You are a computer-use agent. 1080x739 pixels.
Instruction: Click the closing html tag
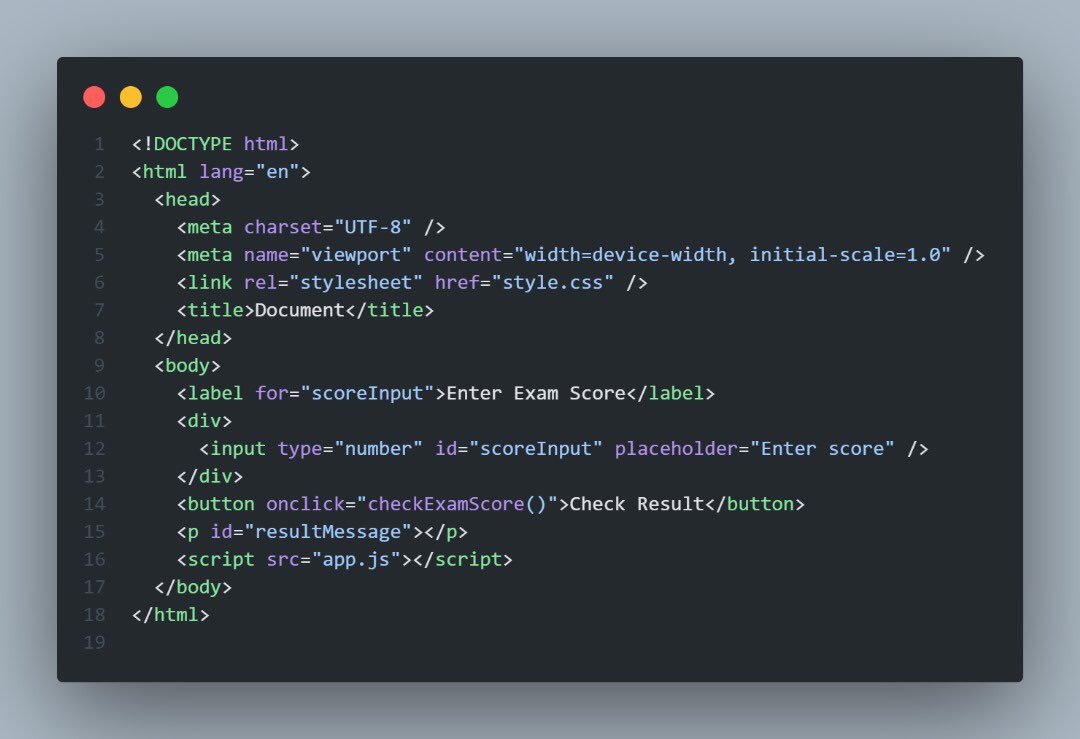(x=171, y=615)
